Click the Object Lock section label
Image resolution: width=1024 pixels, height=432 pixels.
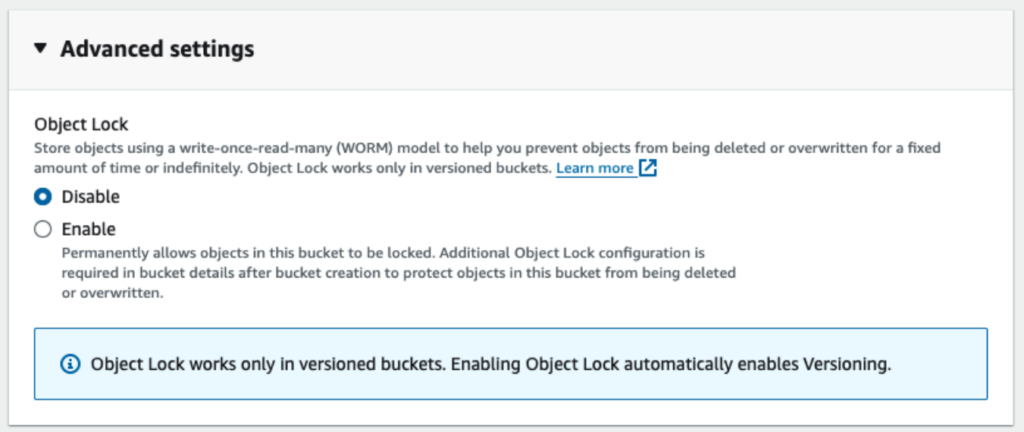tap(79, 125)
